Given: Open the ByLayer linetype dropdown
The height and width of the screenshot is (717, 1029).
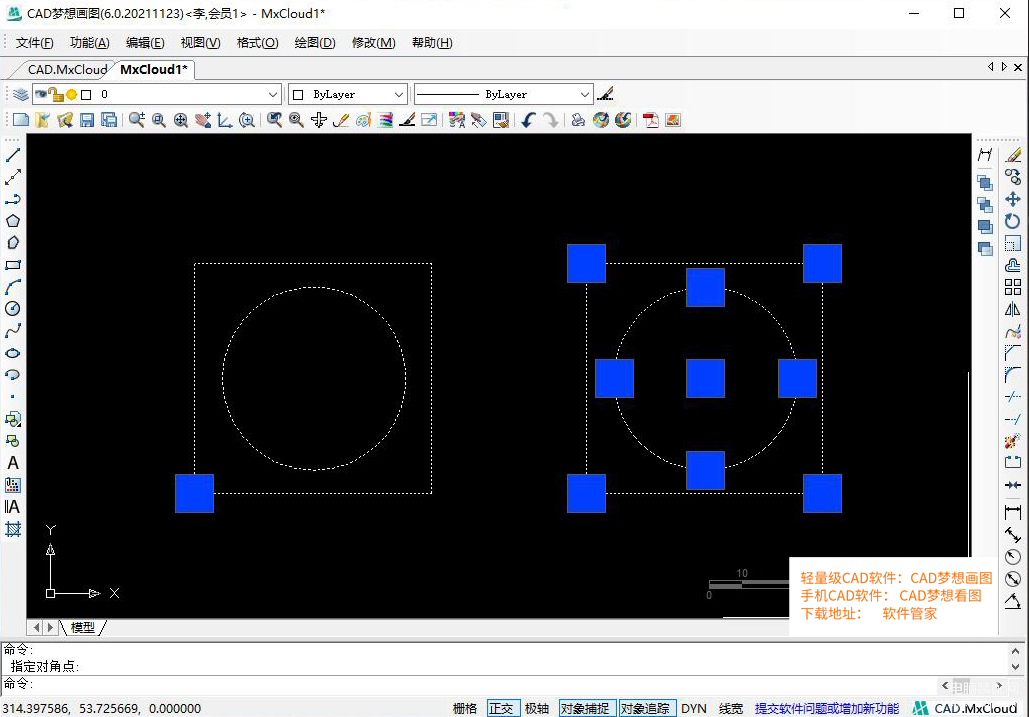Looking at the screenshot, I should (585, 94).
